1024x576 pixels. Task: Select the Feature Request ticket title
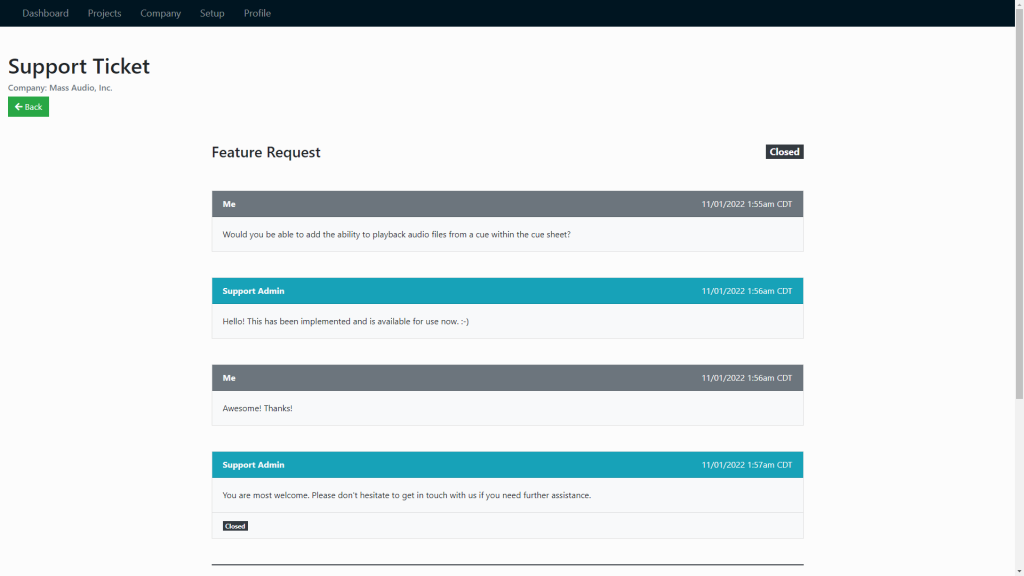coord(264,152)
